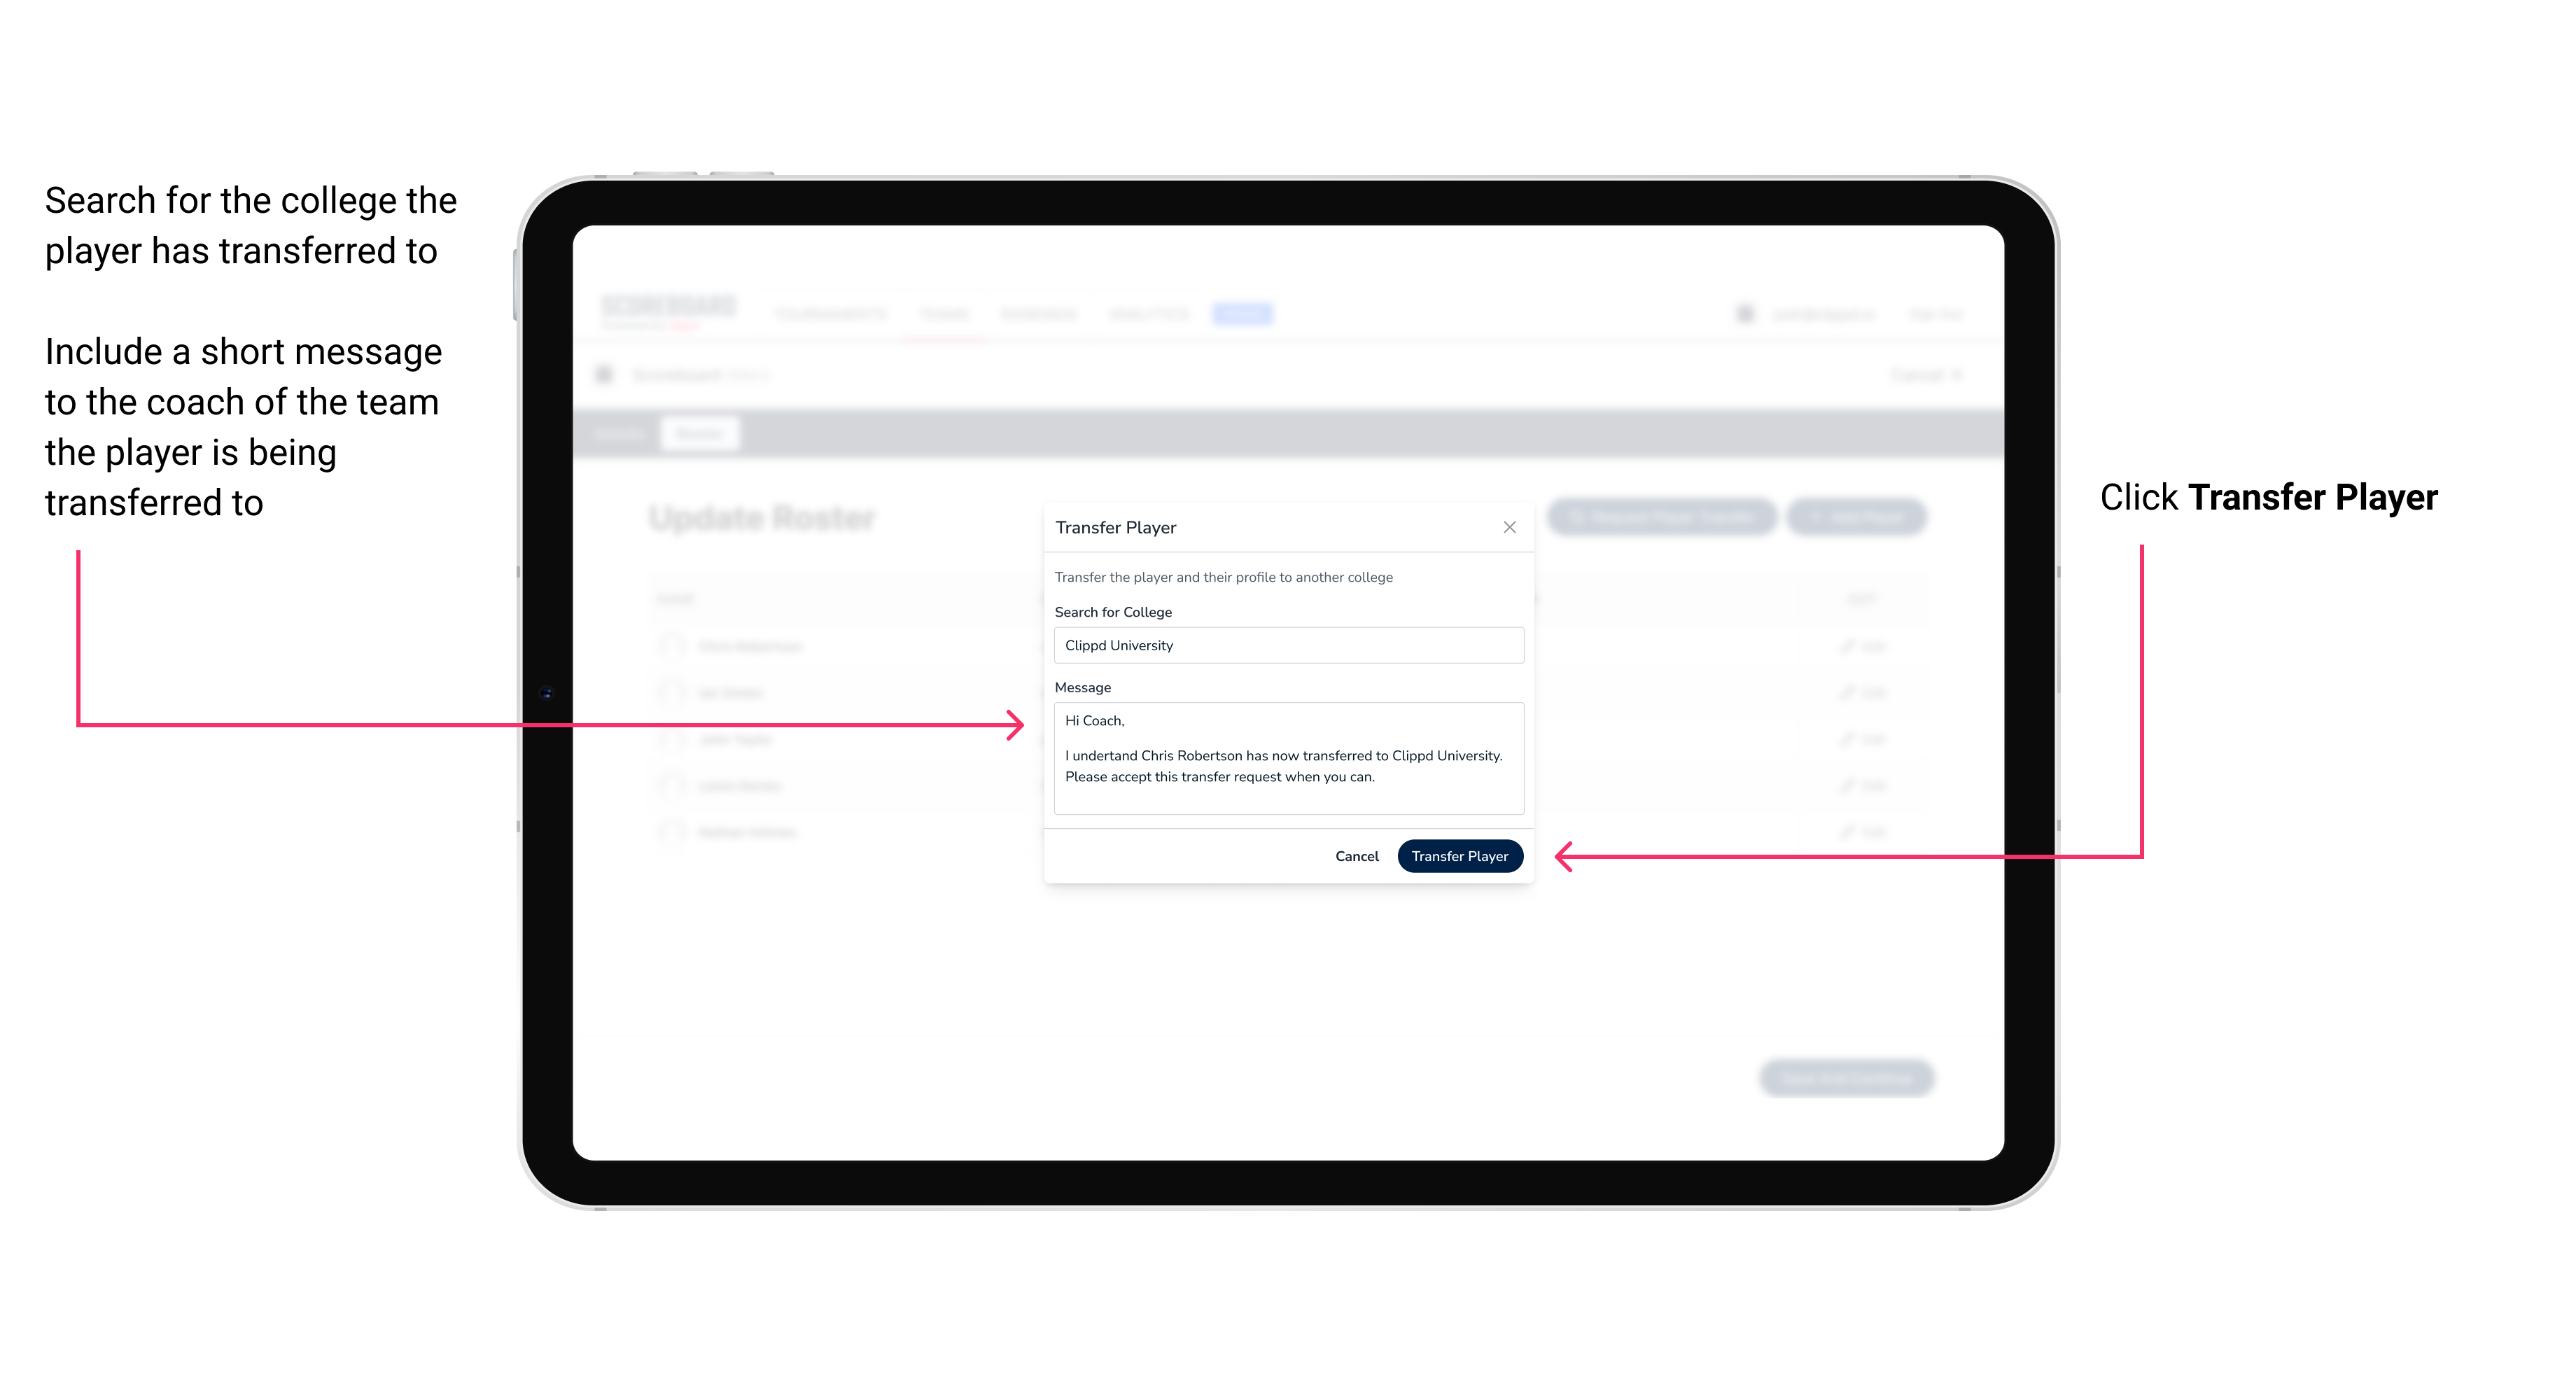
Task: Select the Search for College input field
Action: tap(1283, 645)
